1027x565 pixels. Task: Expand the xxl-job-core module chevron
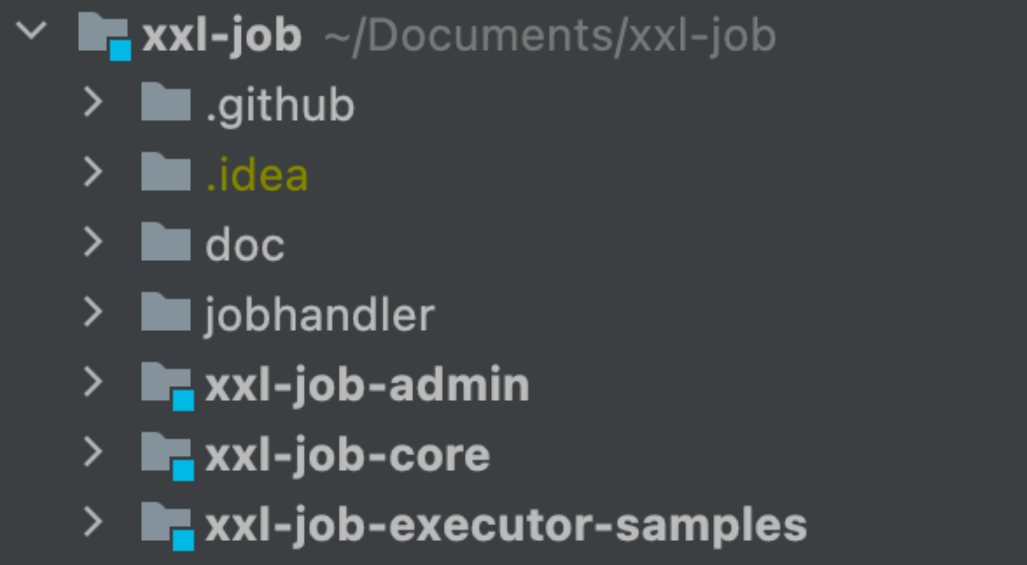point(93,453)
